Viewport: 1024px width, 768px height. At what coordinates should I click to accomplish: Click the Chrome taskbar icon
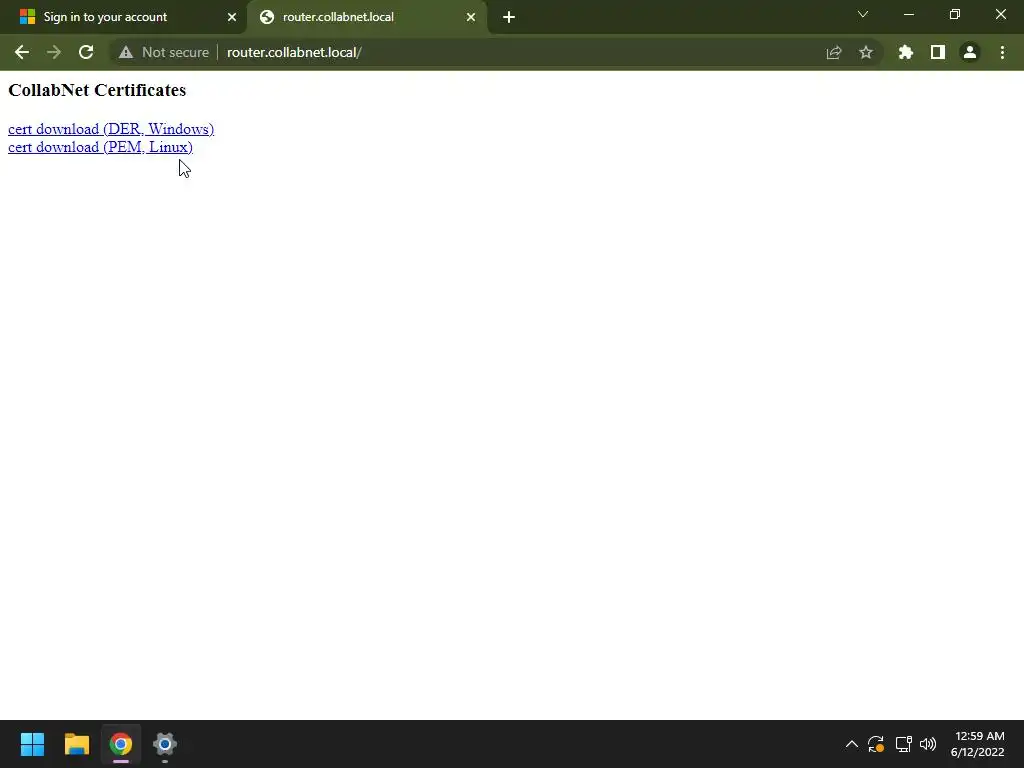(x=121, y=744)
